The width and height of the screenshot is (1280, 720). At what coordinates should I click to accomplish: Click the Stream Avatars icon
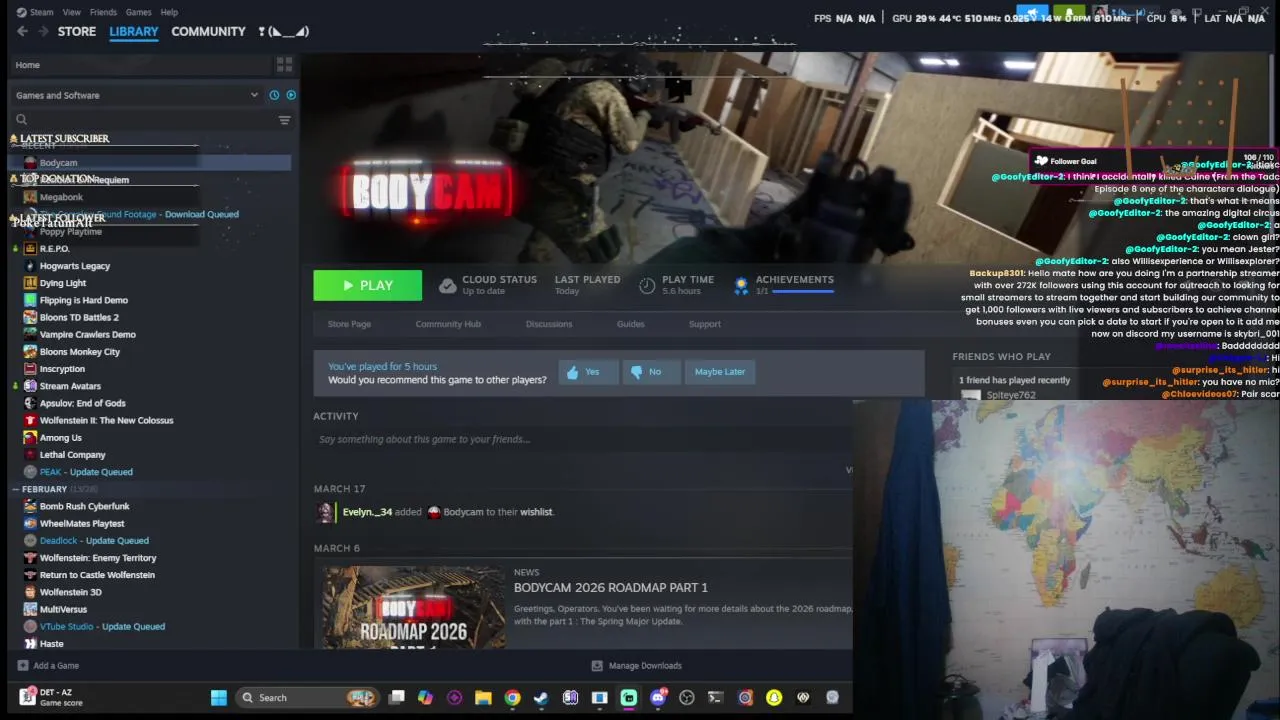click(x=30, y=386)
